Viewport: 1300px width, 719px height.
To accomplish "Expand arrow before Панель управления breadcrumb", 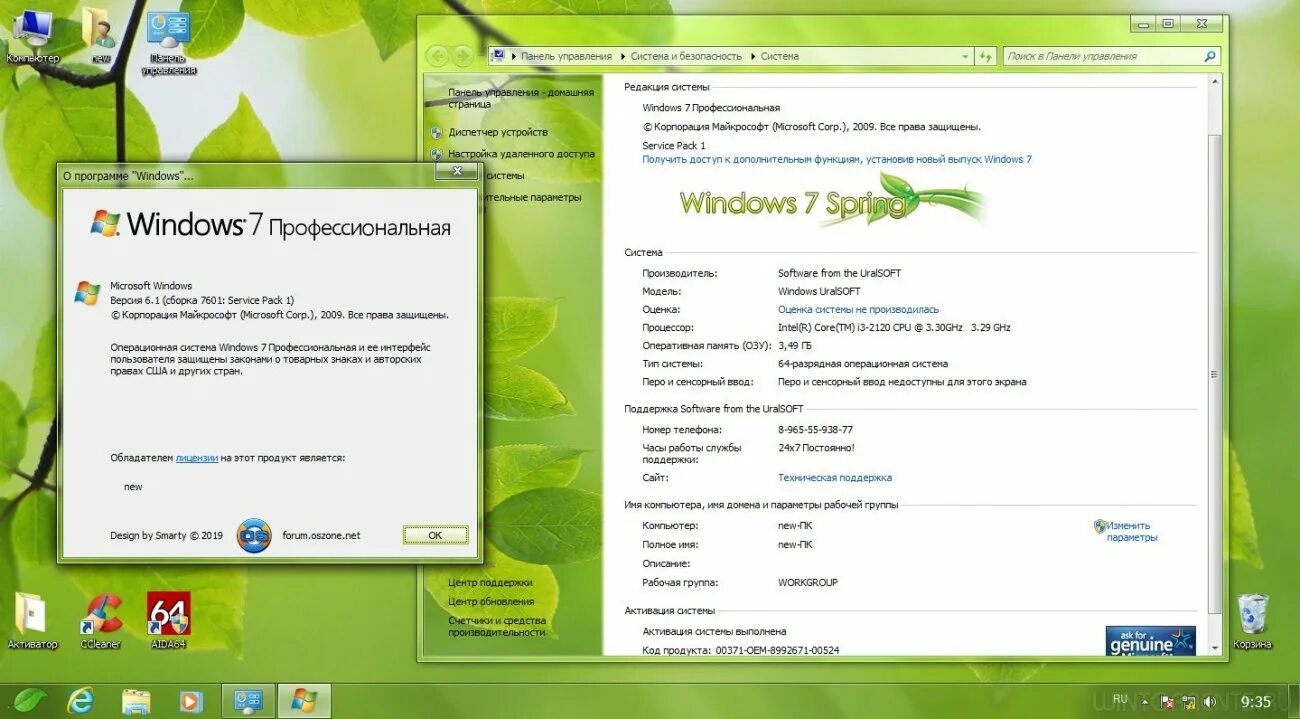I will pos(514,56).
